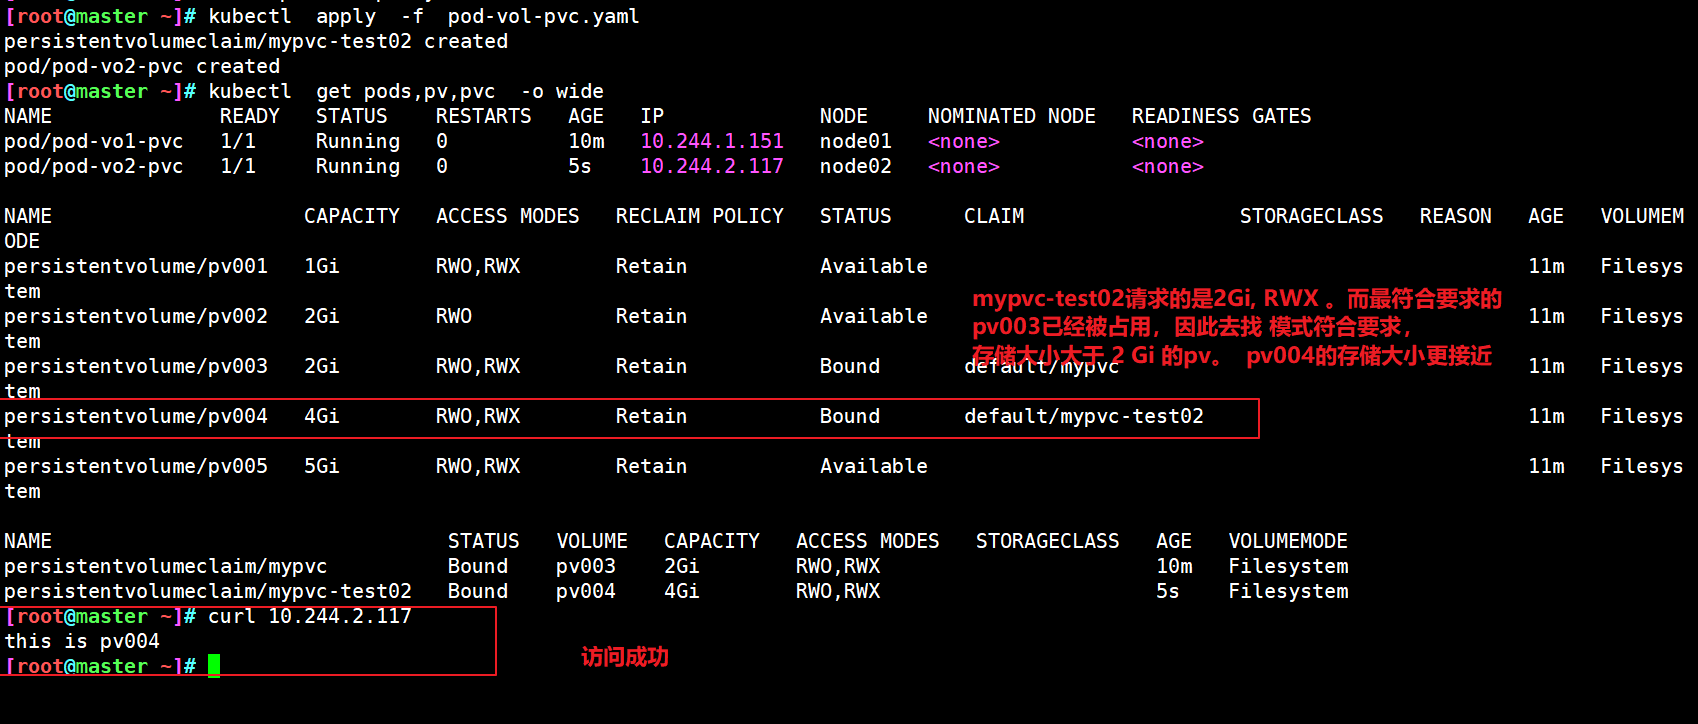Click claim 'default/mypvc-test02' in pv004 row
Screen dimensions: 1698x724
click(x=1084, y=416)
